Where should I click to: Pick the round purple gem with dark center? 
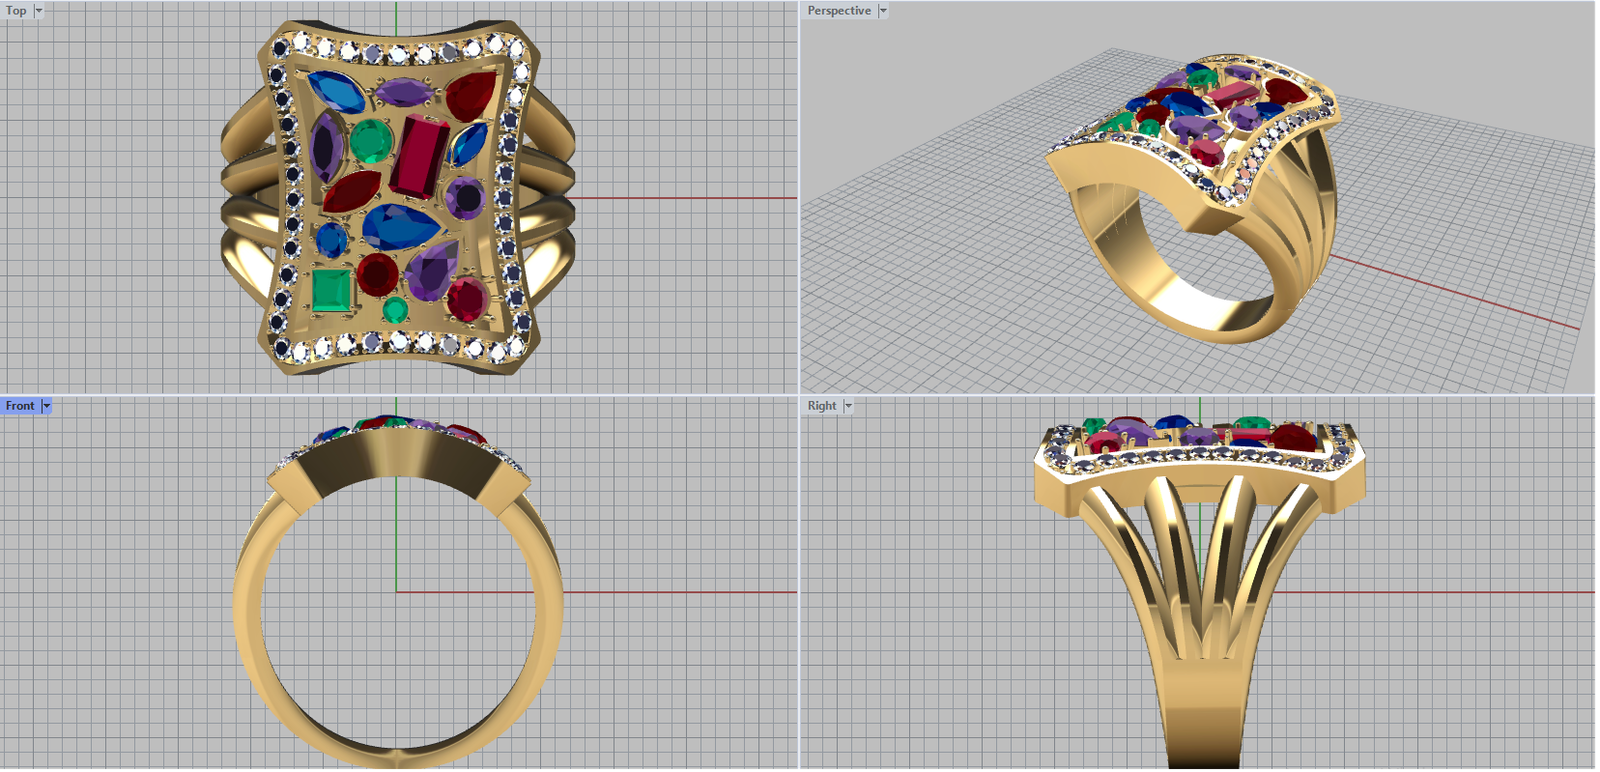[x=465, y=197]
